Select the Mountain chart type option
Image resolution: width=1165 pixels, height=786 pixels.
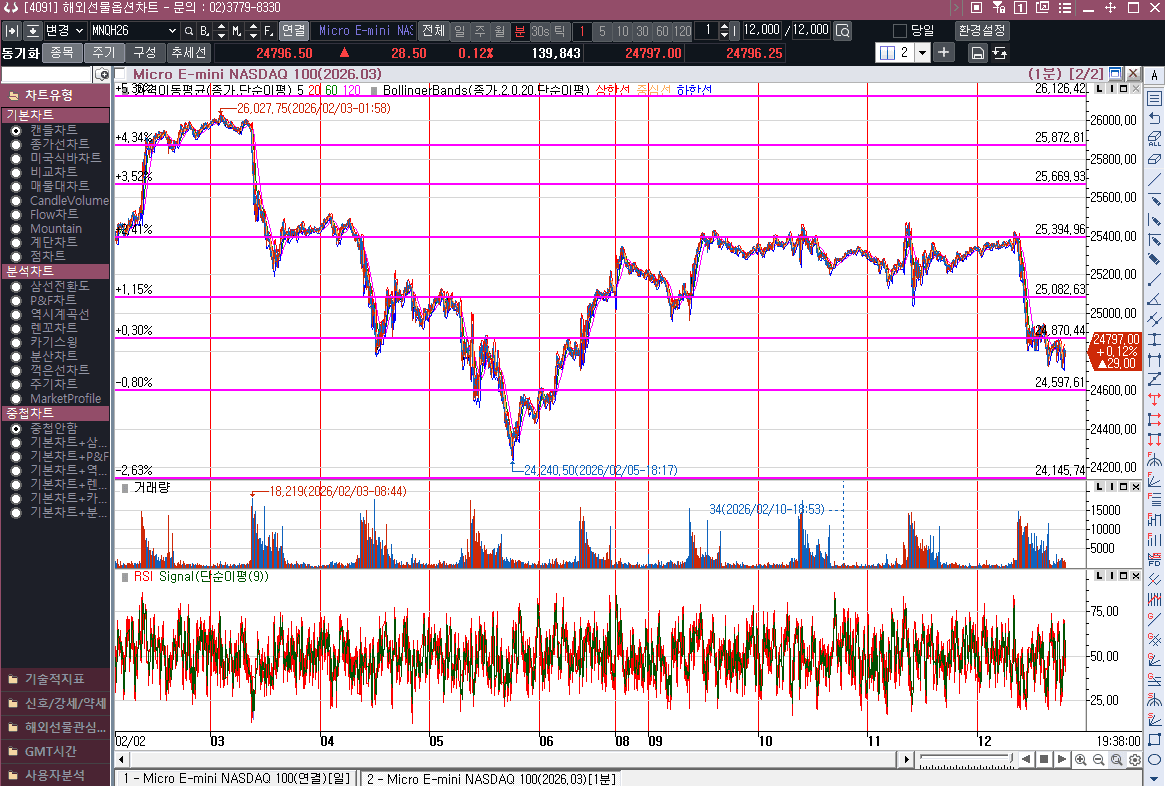16,229
